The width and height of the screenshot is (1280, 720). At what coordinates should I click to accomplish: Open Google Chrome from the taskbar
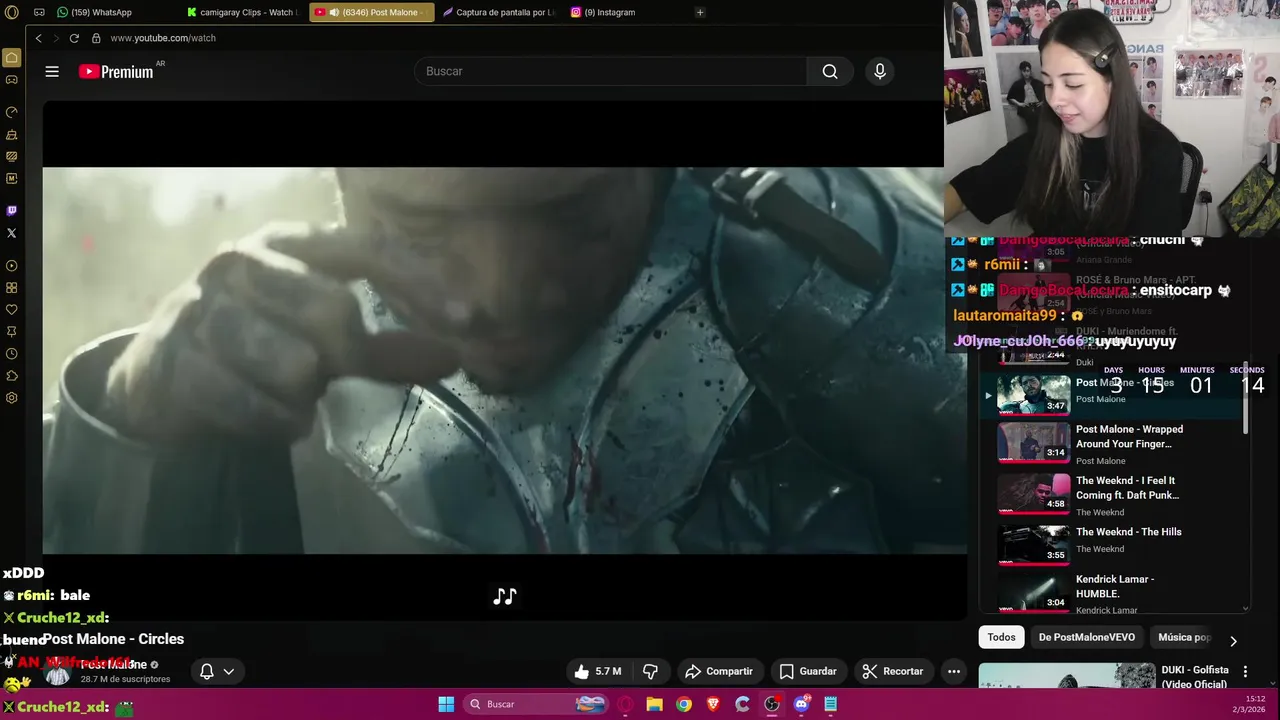coord(683,704)
